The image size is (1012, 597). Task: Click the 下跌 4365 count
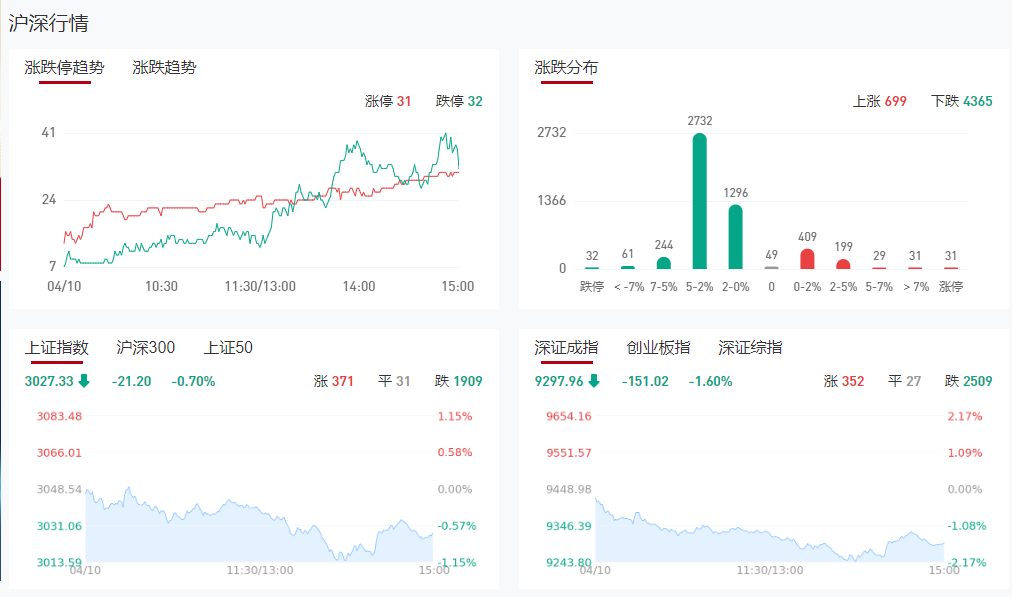[961, 101]
